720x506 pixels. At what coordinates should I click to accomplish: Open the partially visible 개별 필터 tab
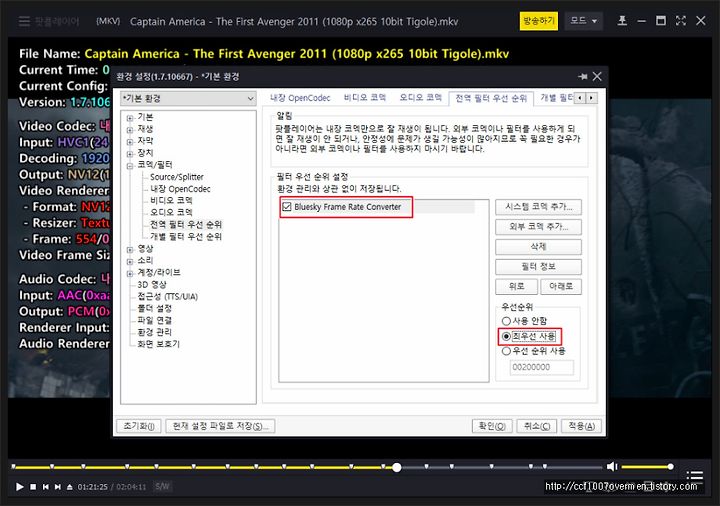point(556,98)
